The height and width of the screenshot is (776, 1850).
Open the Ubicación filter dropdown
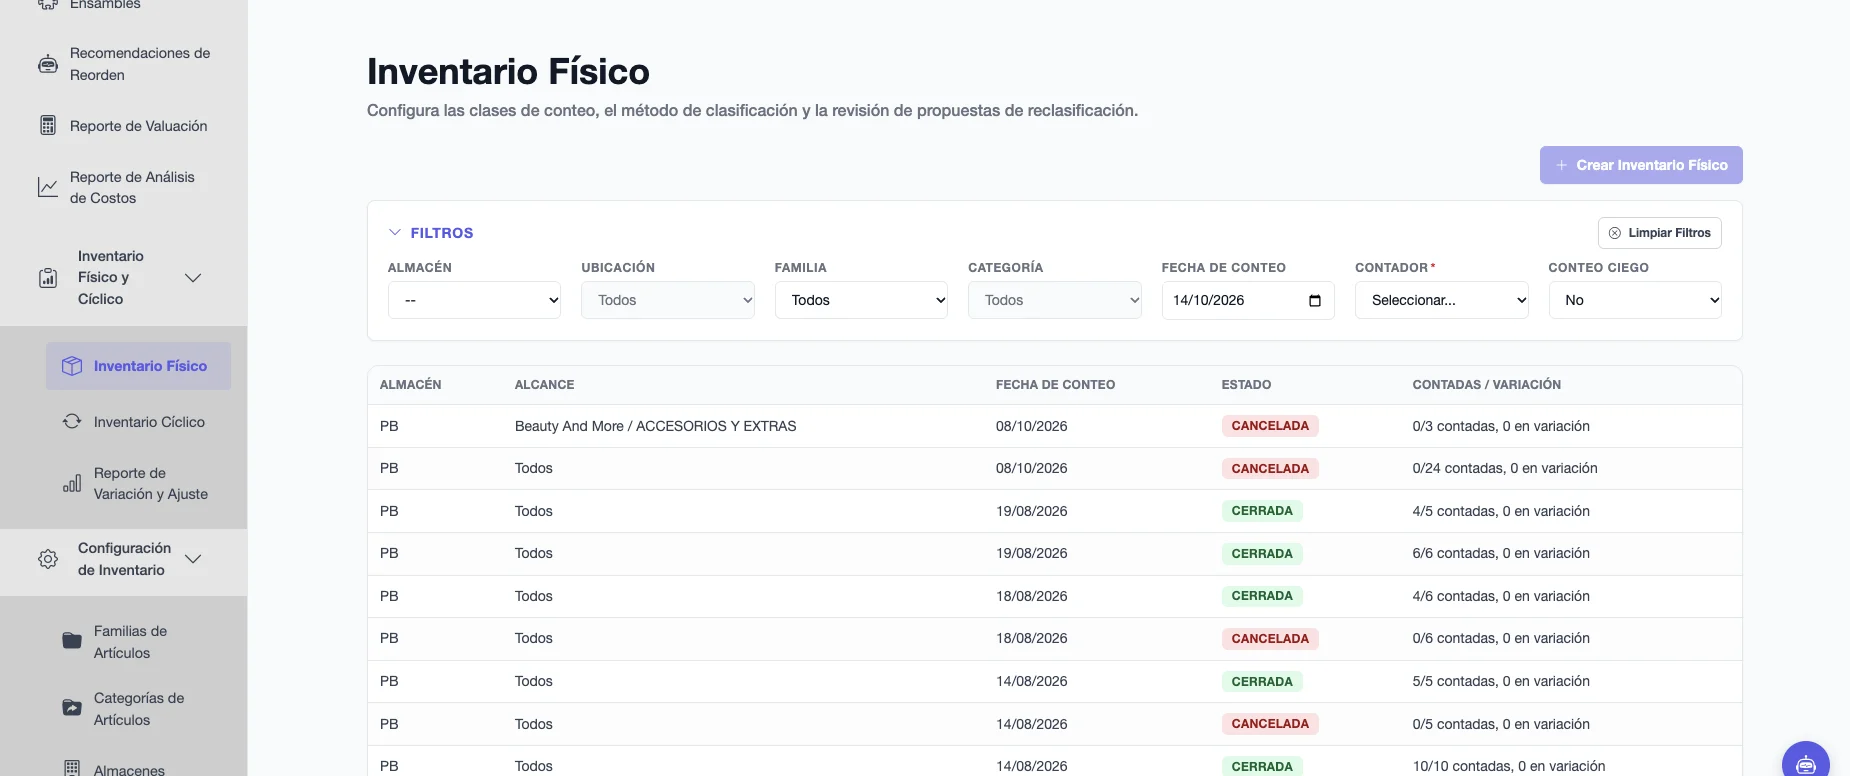pos(668,300)
